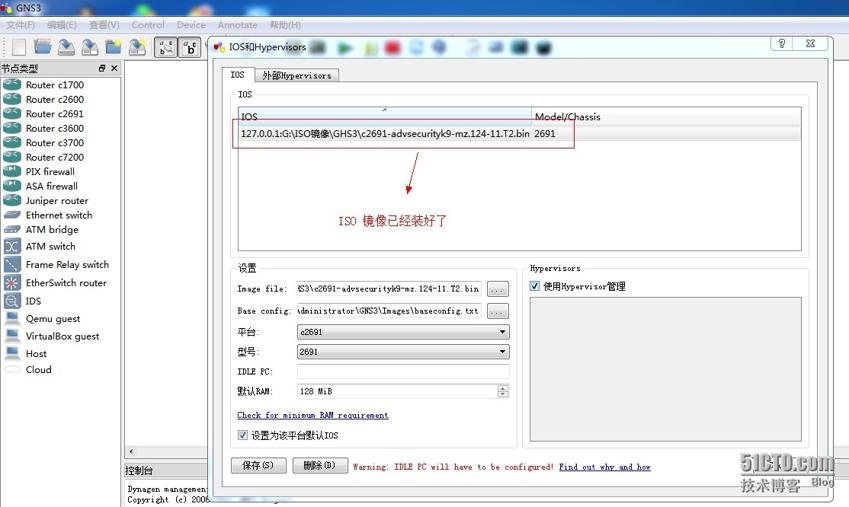Image resolution: width=849 pixels, height=507 pixels.
Task: Increase default RAM with the up arrow
Action: (503, 388)
